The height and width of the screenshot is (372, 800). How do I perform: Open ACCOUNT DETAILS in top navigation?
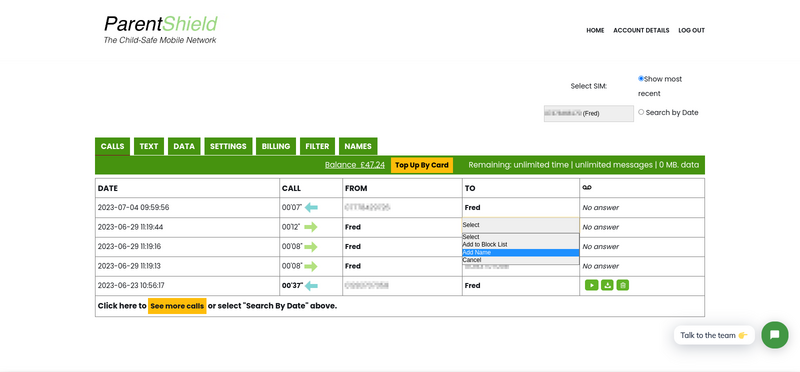coord(641,30)
